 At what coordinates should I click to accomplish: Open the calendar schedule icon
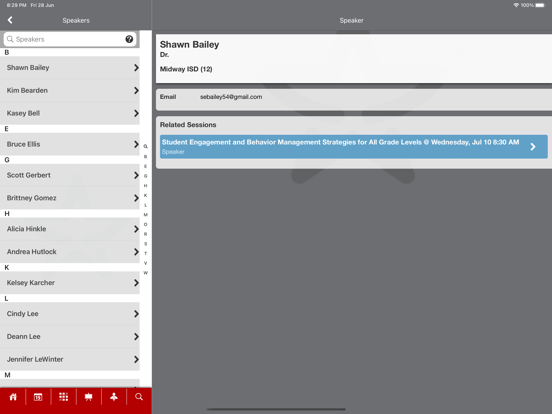tap(38, 397)
